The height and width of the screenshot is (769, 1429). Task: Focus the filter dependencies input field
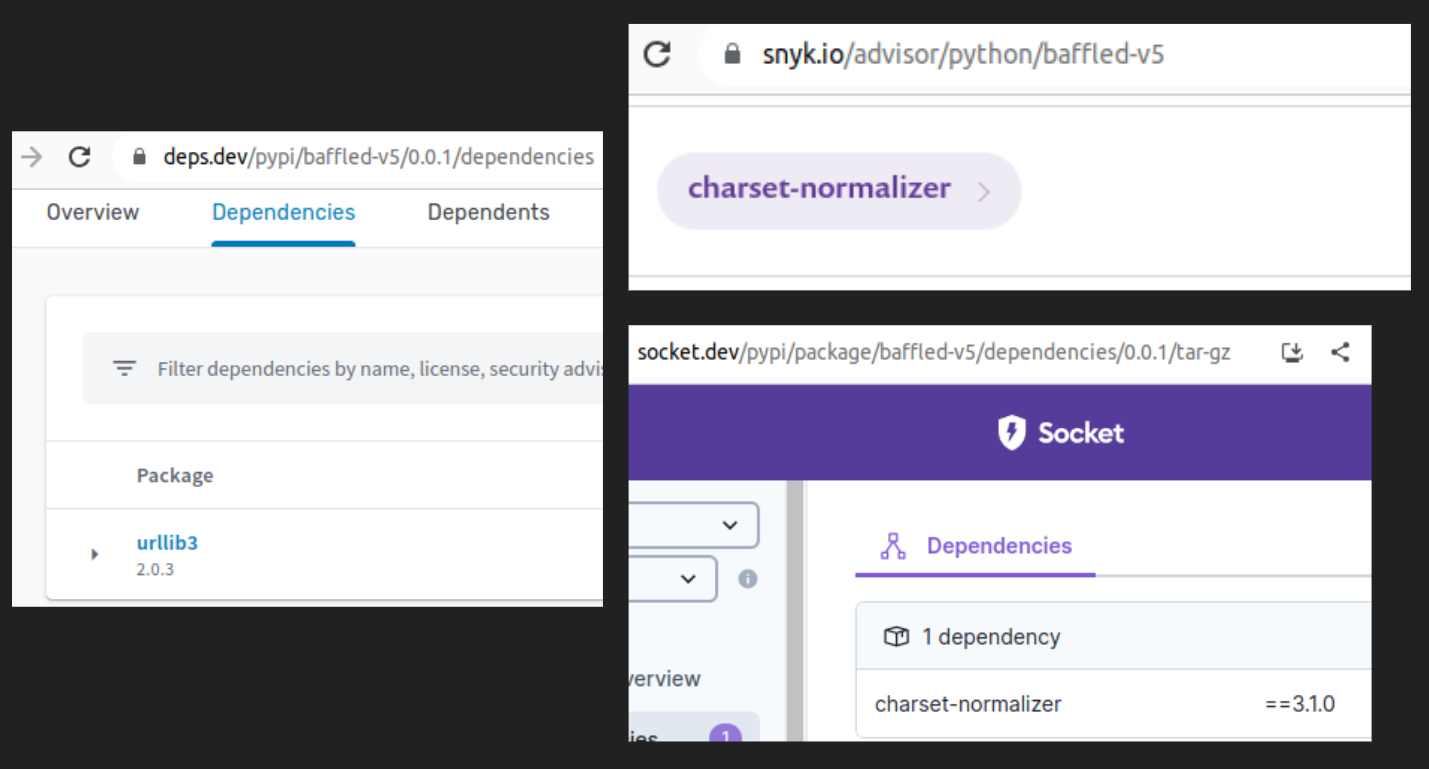tap(342, 369)
